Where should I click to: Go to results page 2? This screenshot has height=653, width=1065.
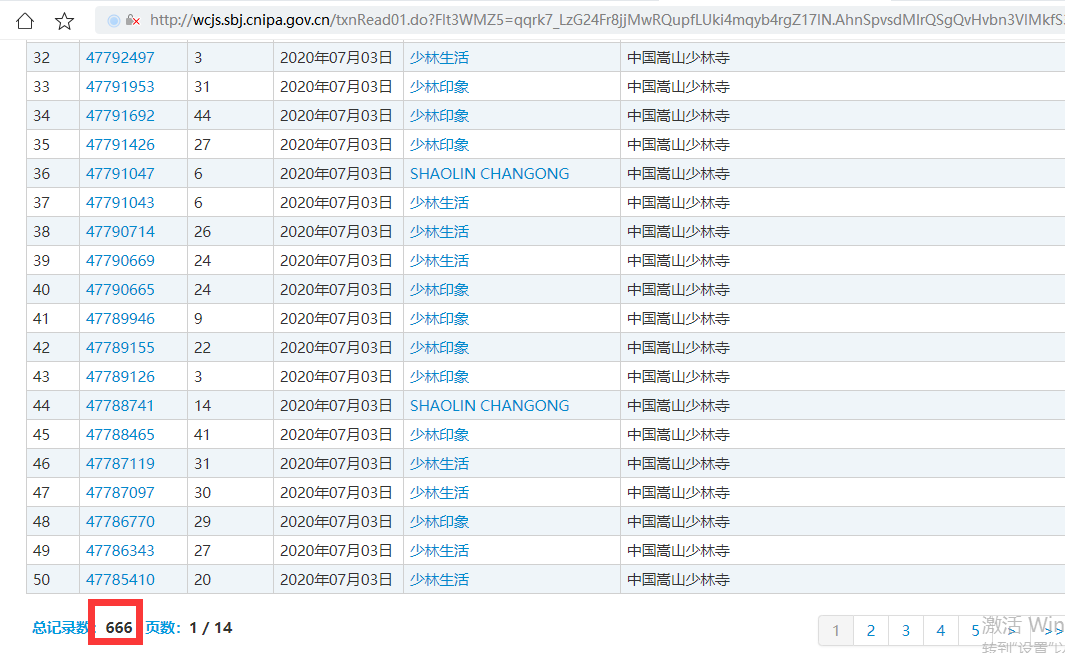coord(871,630)
